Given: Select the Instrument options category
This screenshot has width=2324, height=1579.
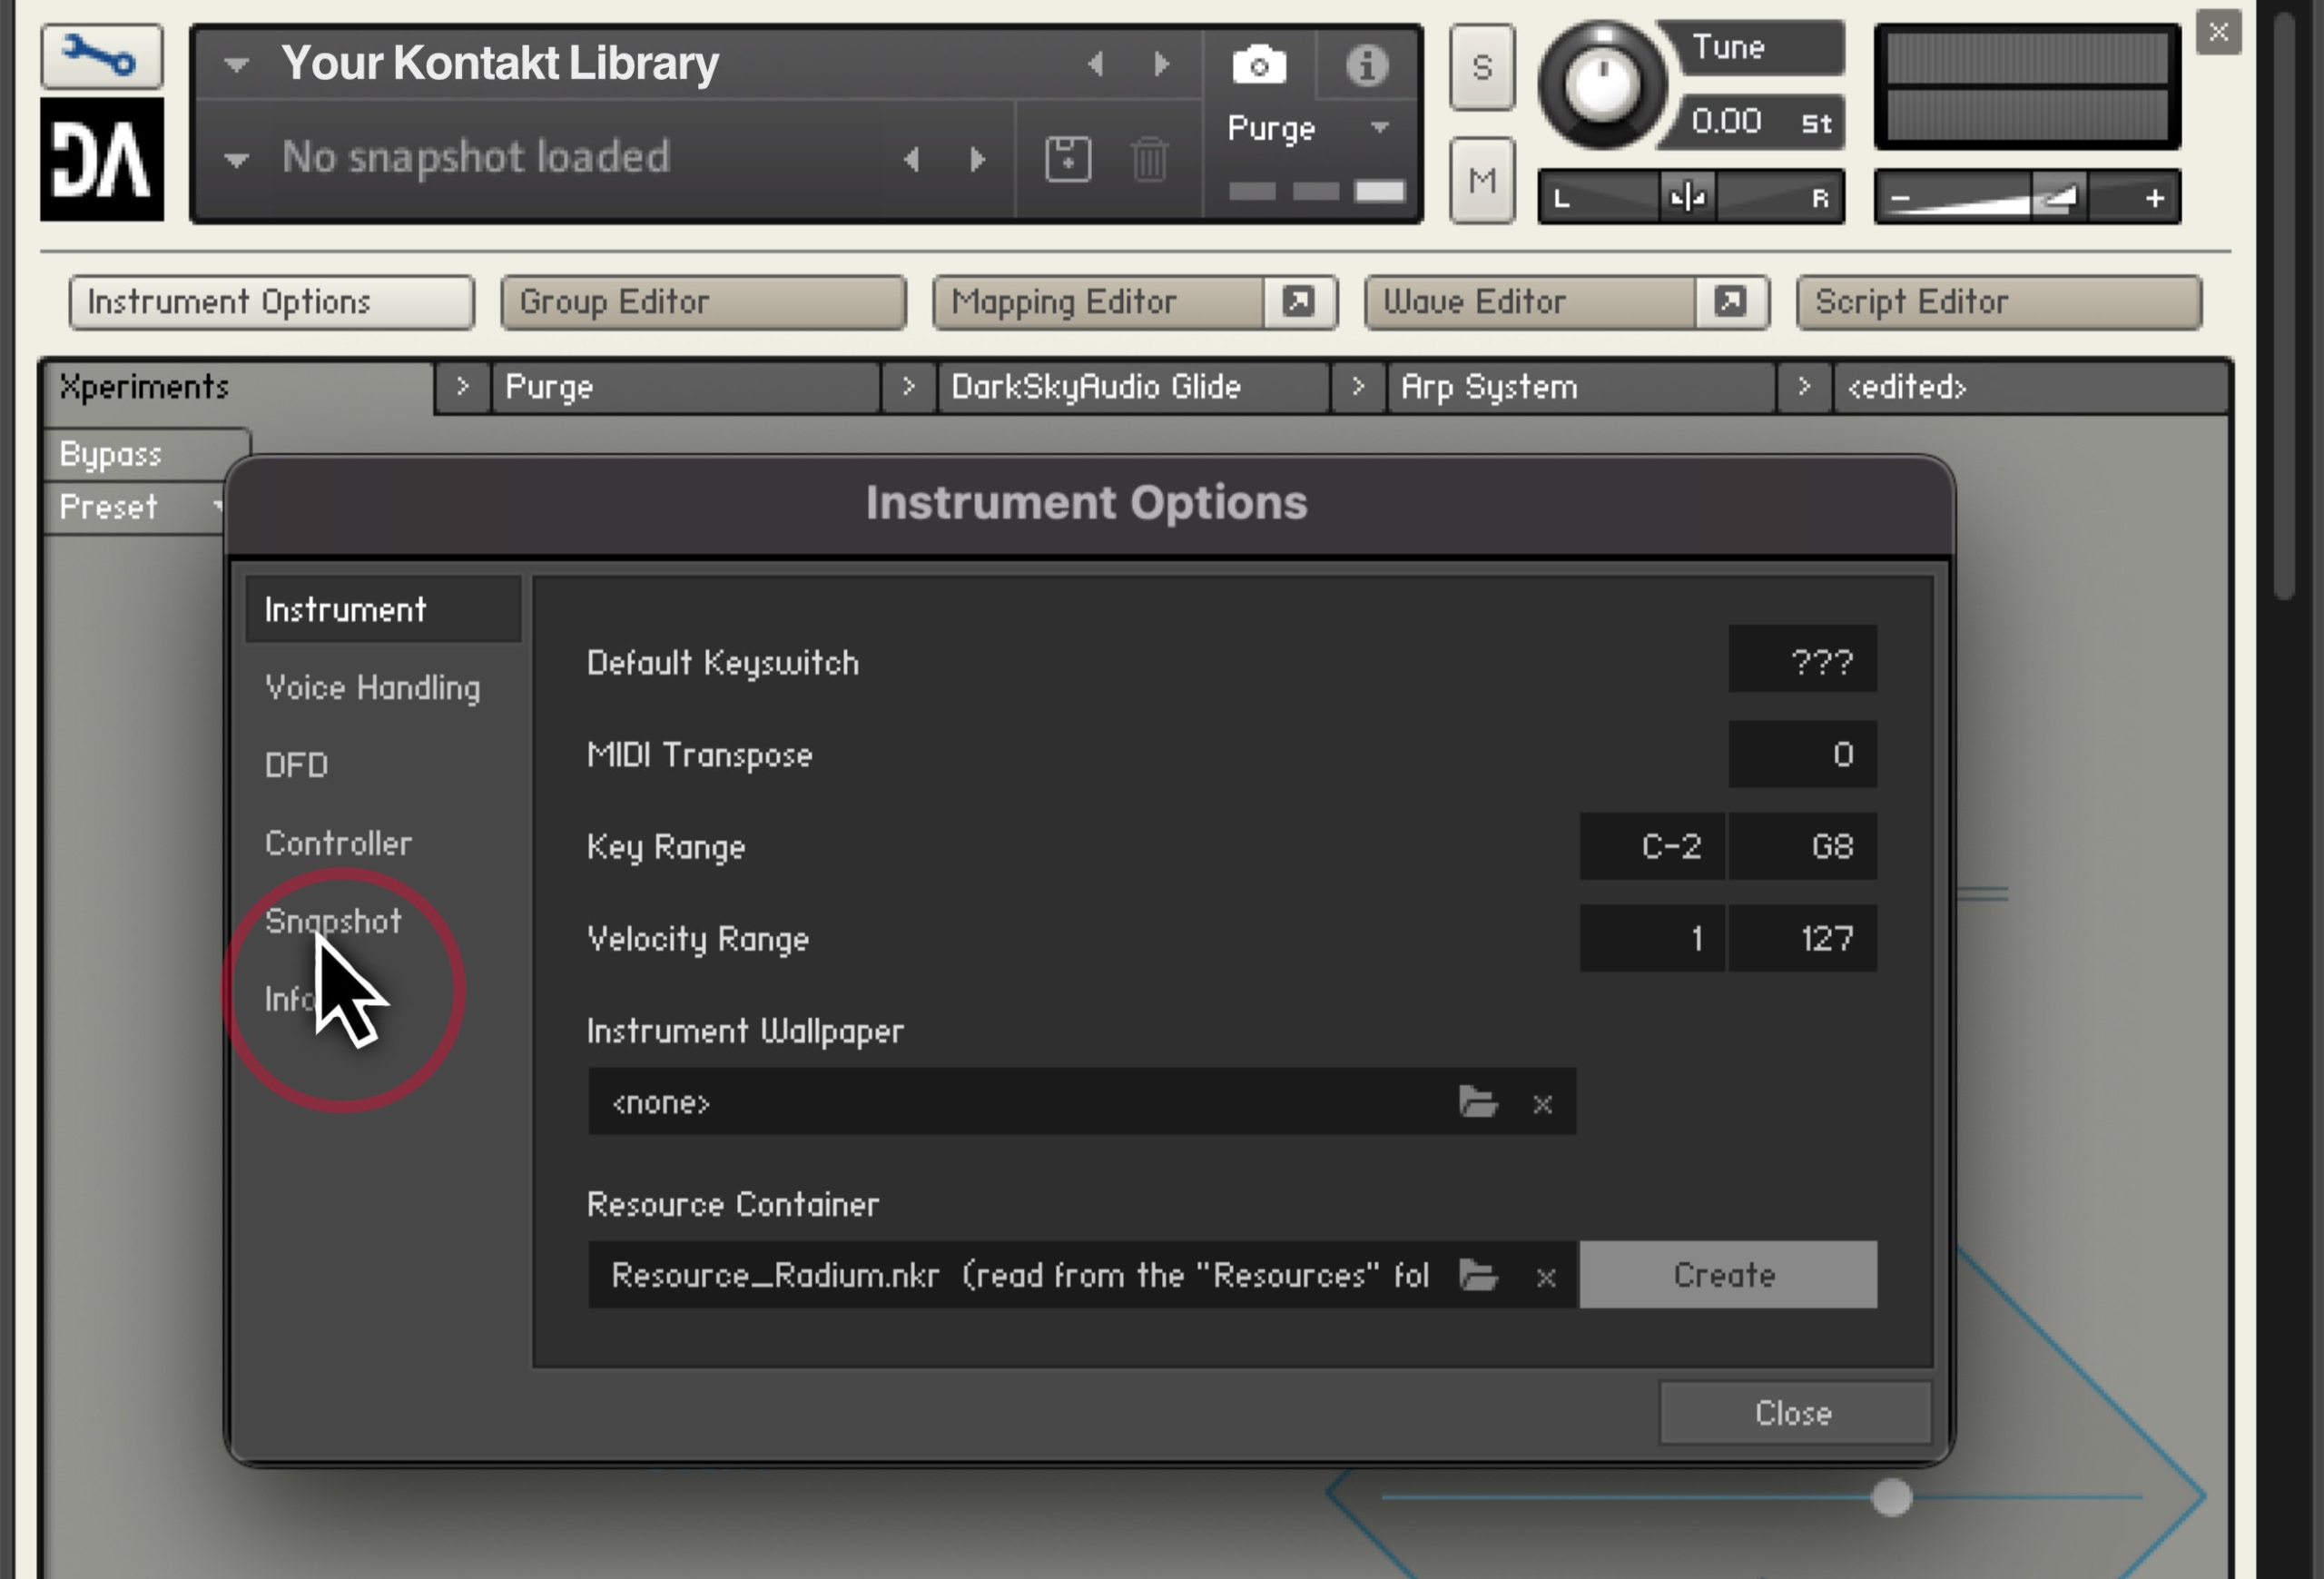Looking at the screenshot, I should pos(383,609).
